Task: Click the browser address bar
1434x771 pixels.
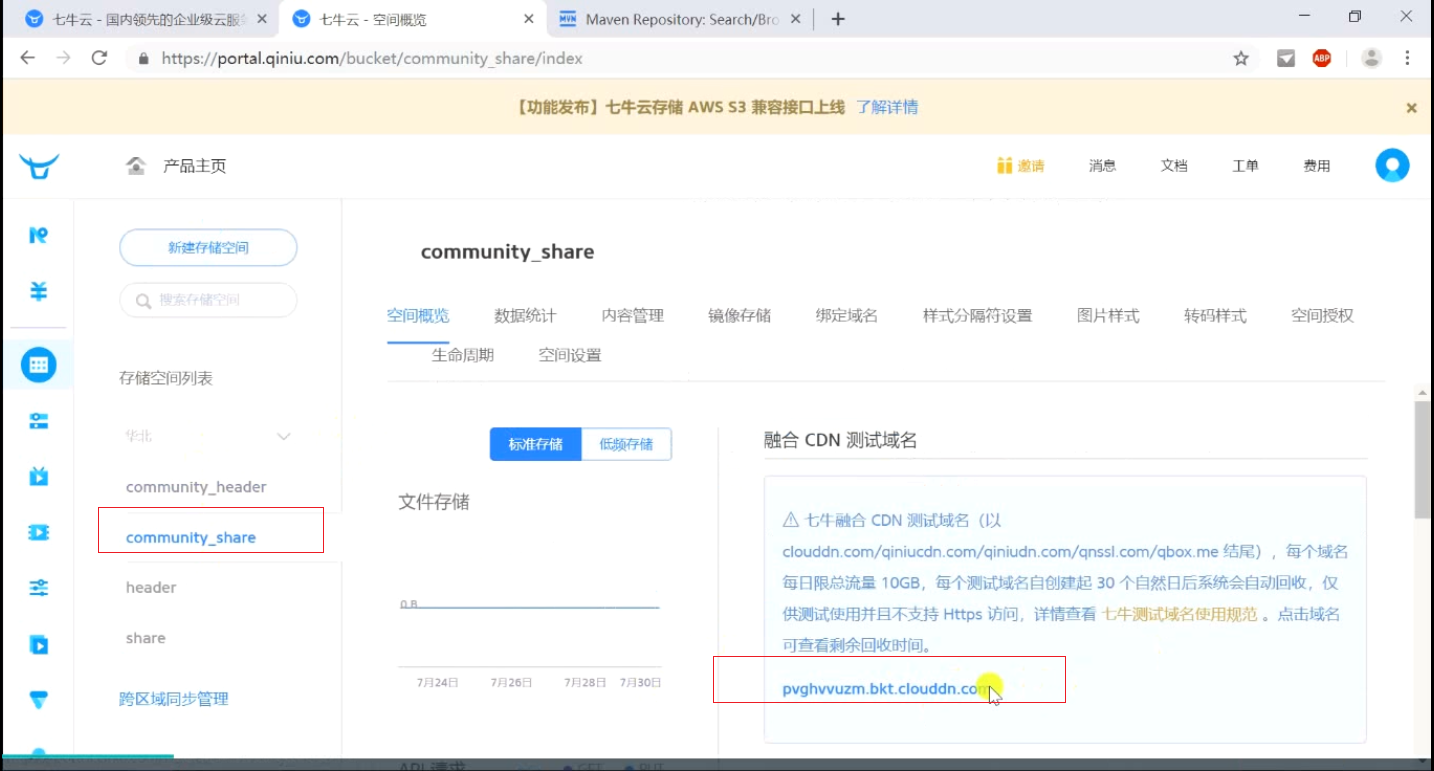Action: [690, 58]
